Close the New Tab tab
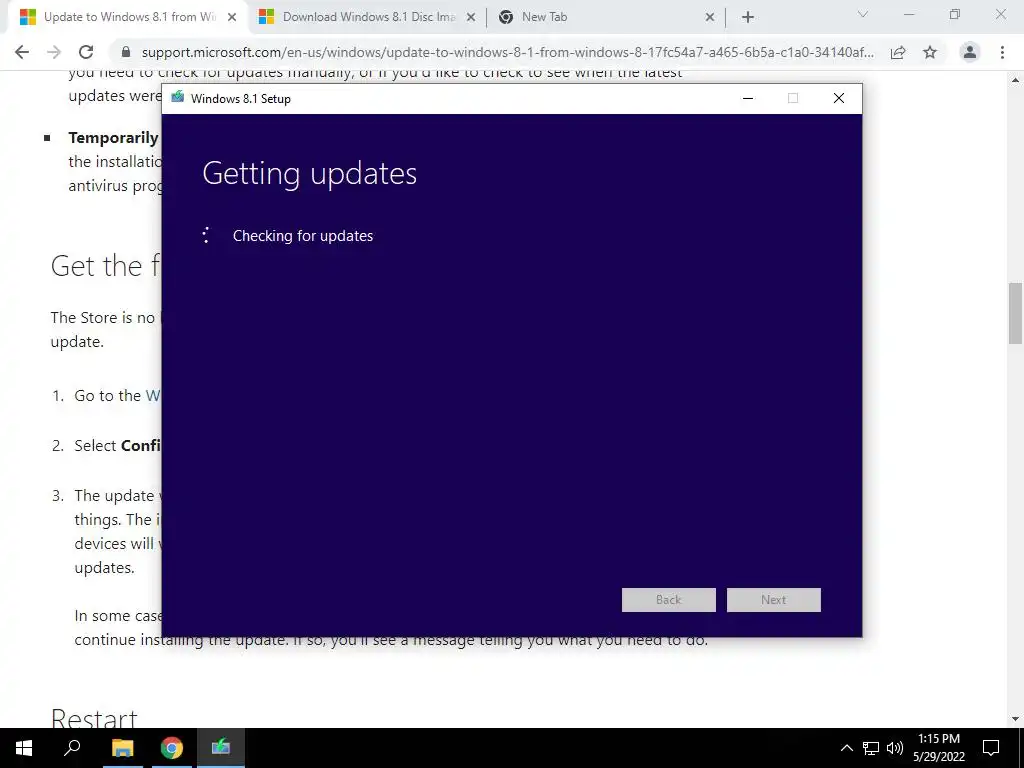The width and height of the screenshot is (1024, 768). (x=710, y=17)
